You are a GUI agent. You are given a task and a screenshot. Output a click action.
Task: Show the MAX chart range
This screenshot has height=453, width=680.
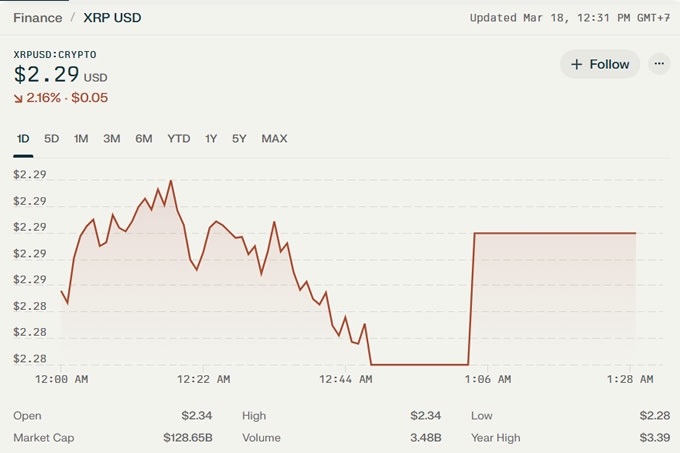click(274, 139)
